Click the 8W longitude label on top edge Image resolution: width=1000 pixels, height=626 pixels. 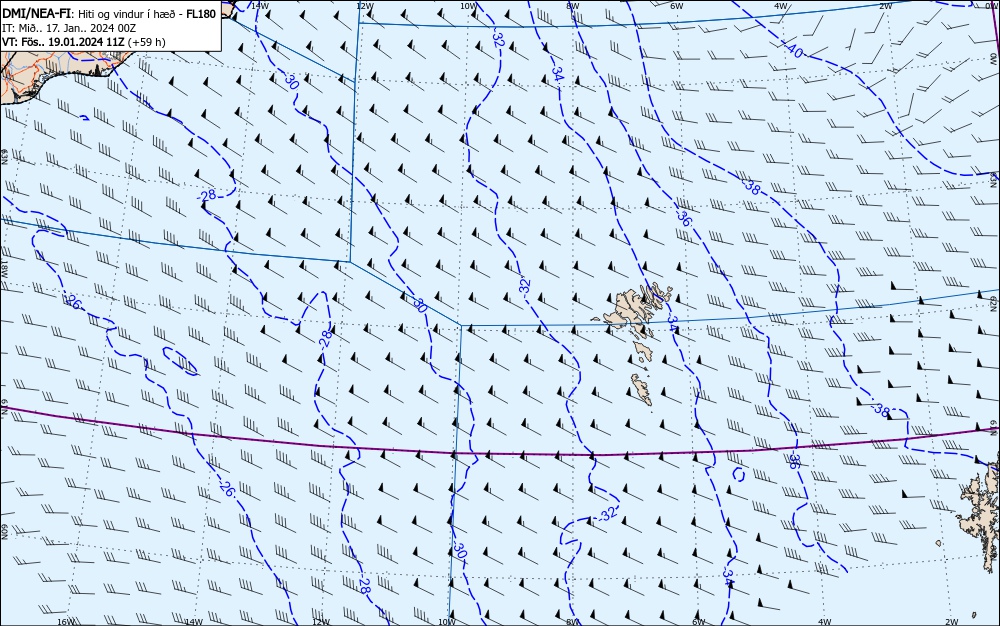572,6
